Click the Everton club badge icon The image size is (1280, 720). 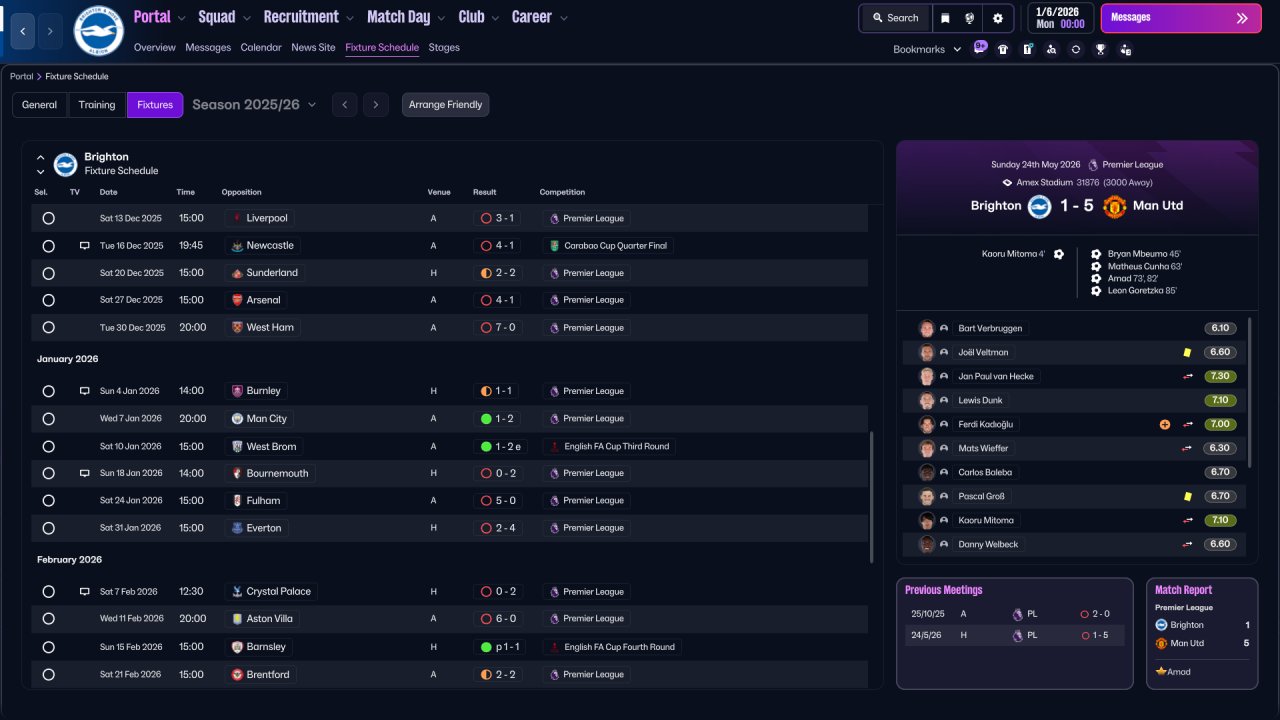pyautogui.click(x=237, y=528)
